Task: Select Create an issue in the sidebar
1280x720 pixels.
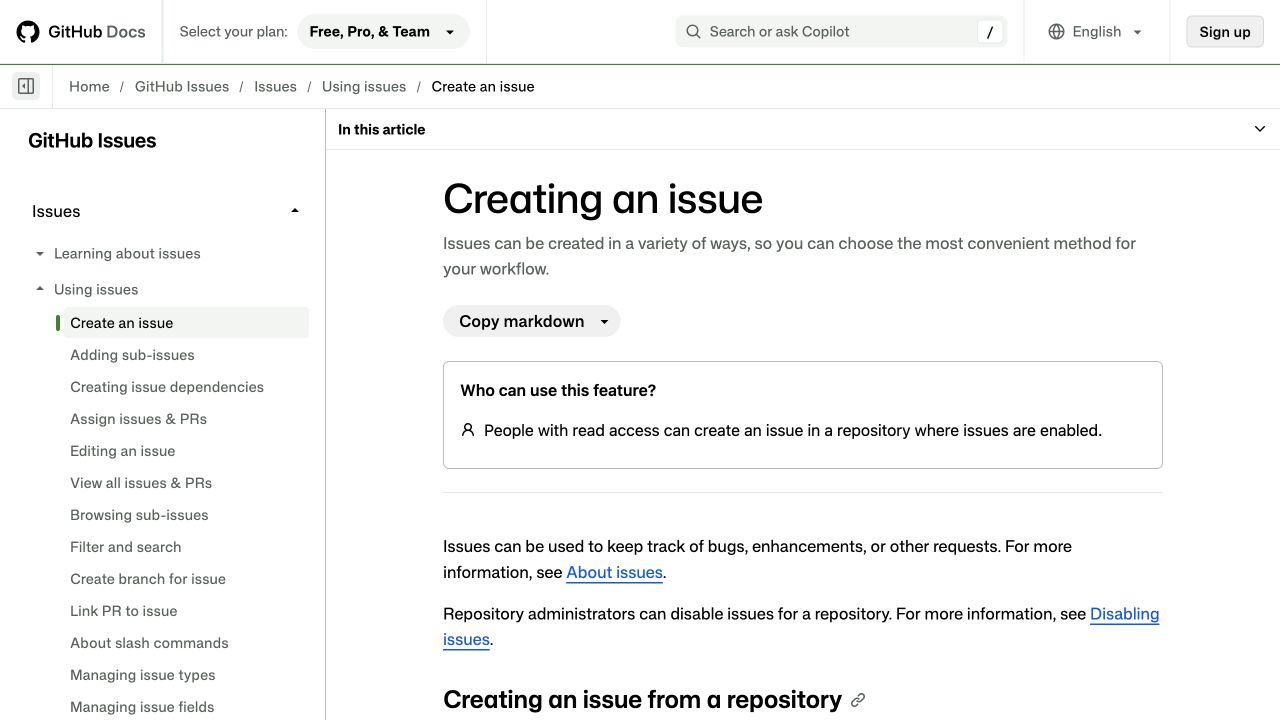Action: tap(186, 323)
